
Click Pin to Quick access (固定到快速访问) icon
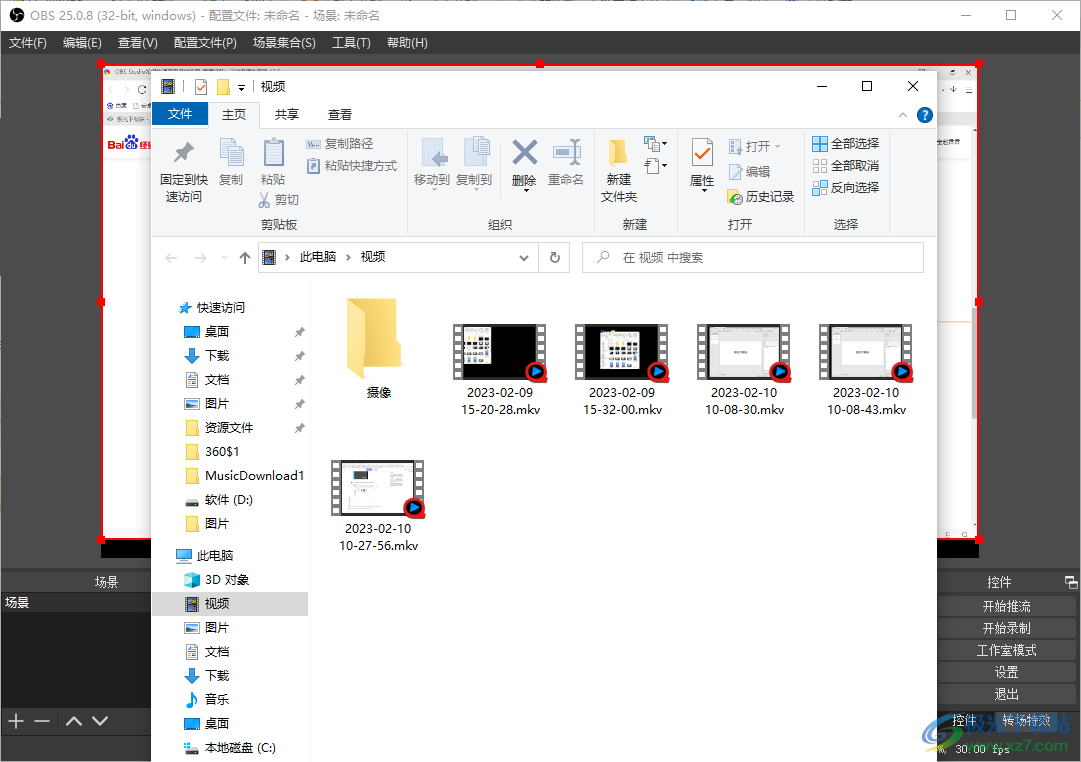(x=183, y=152)
